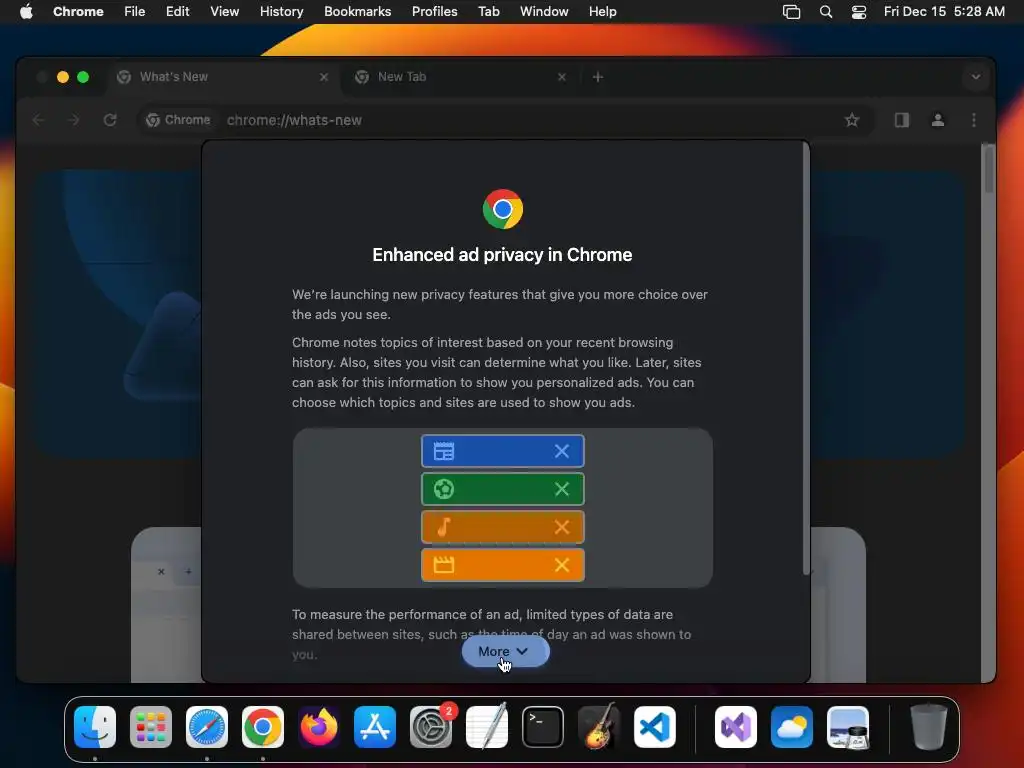Click the music note icon in the chip
1024x768 pixels.
pos(444,527)
